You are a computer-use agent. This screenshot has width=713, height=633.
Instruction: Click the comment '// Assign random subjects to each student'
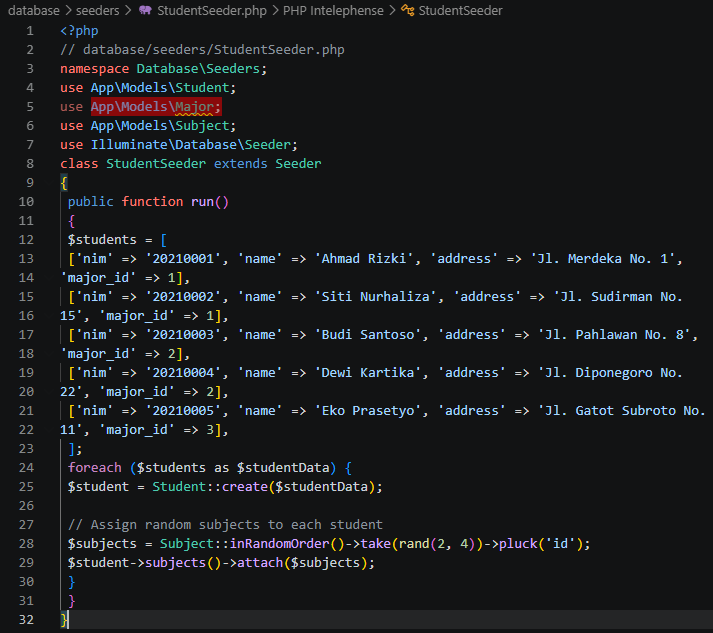coord(225,525)
